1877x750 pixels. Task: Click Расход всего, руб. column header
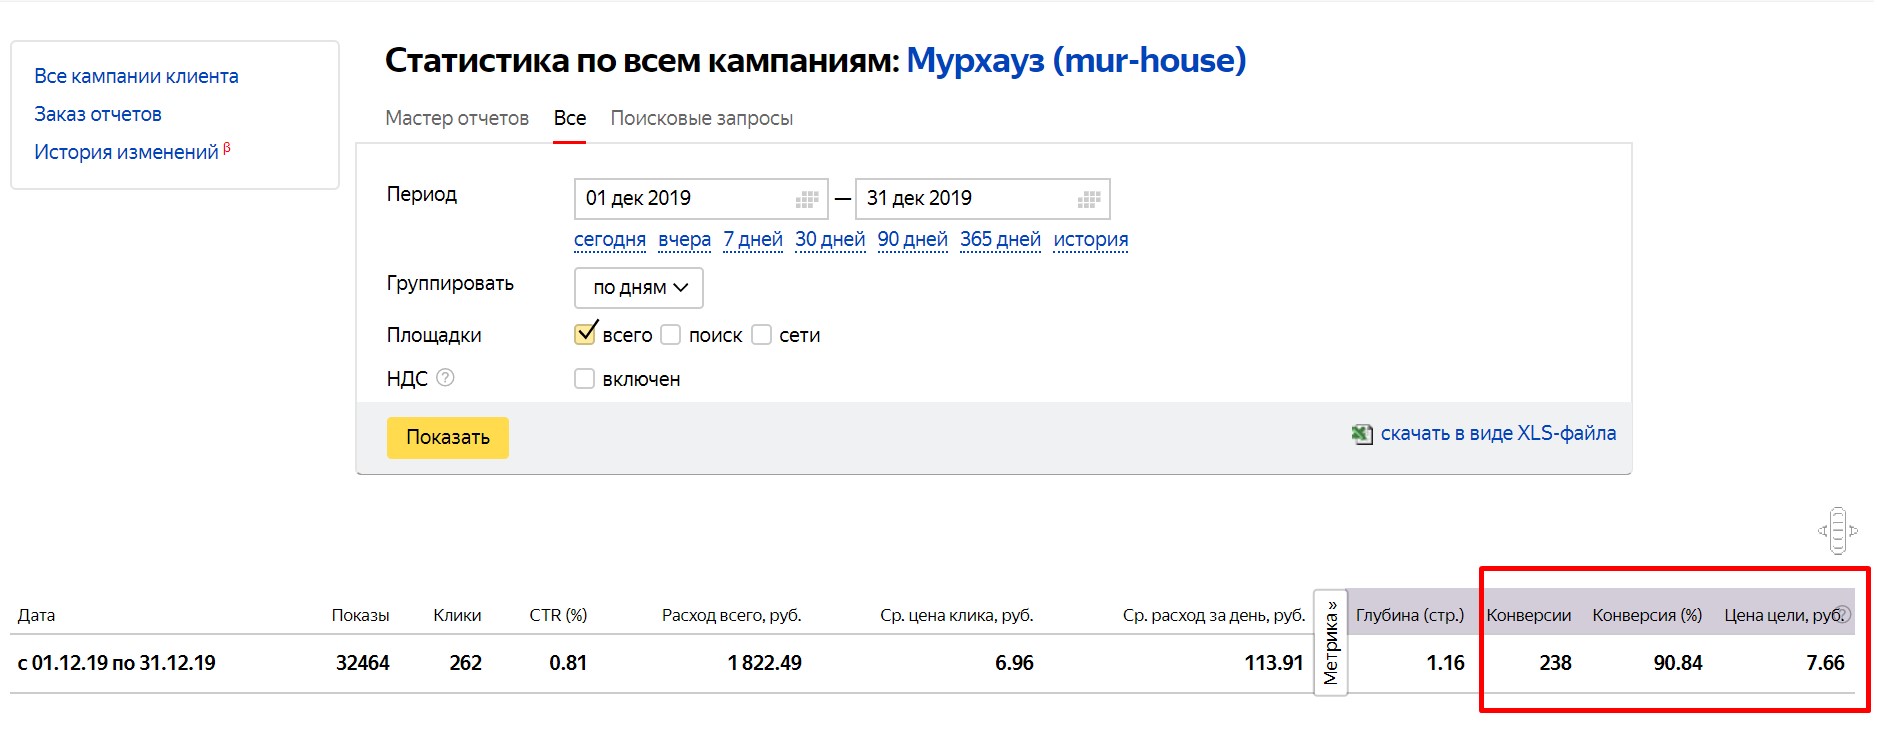[732, 615]
